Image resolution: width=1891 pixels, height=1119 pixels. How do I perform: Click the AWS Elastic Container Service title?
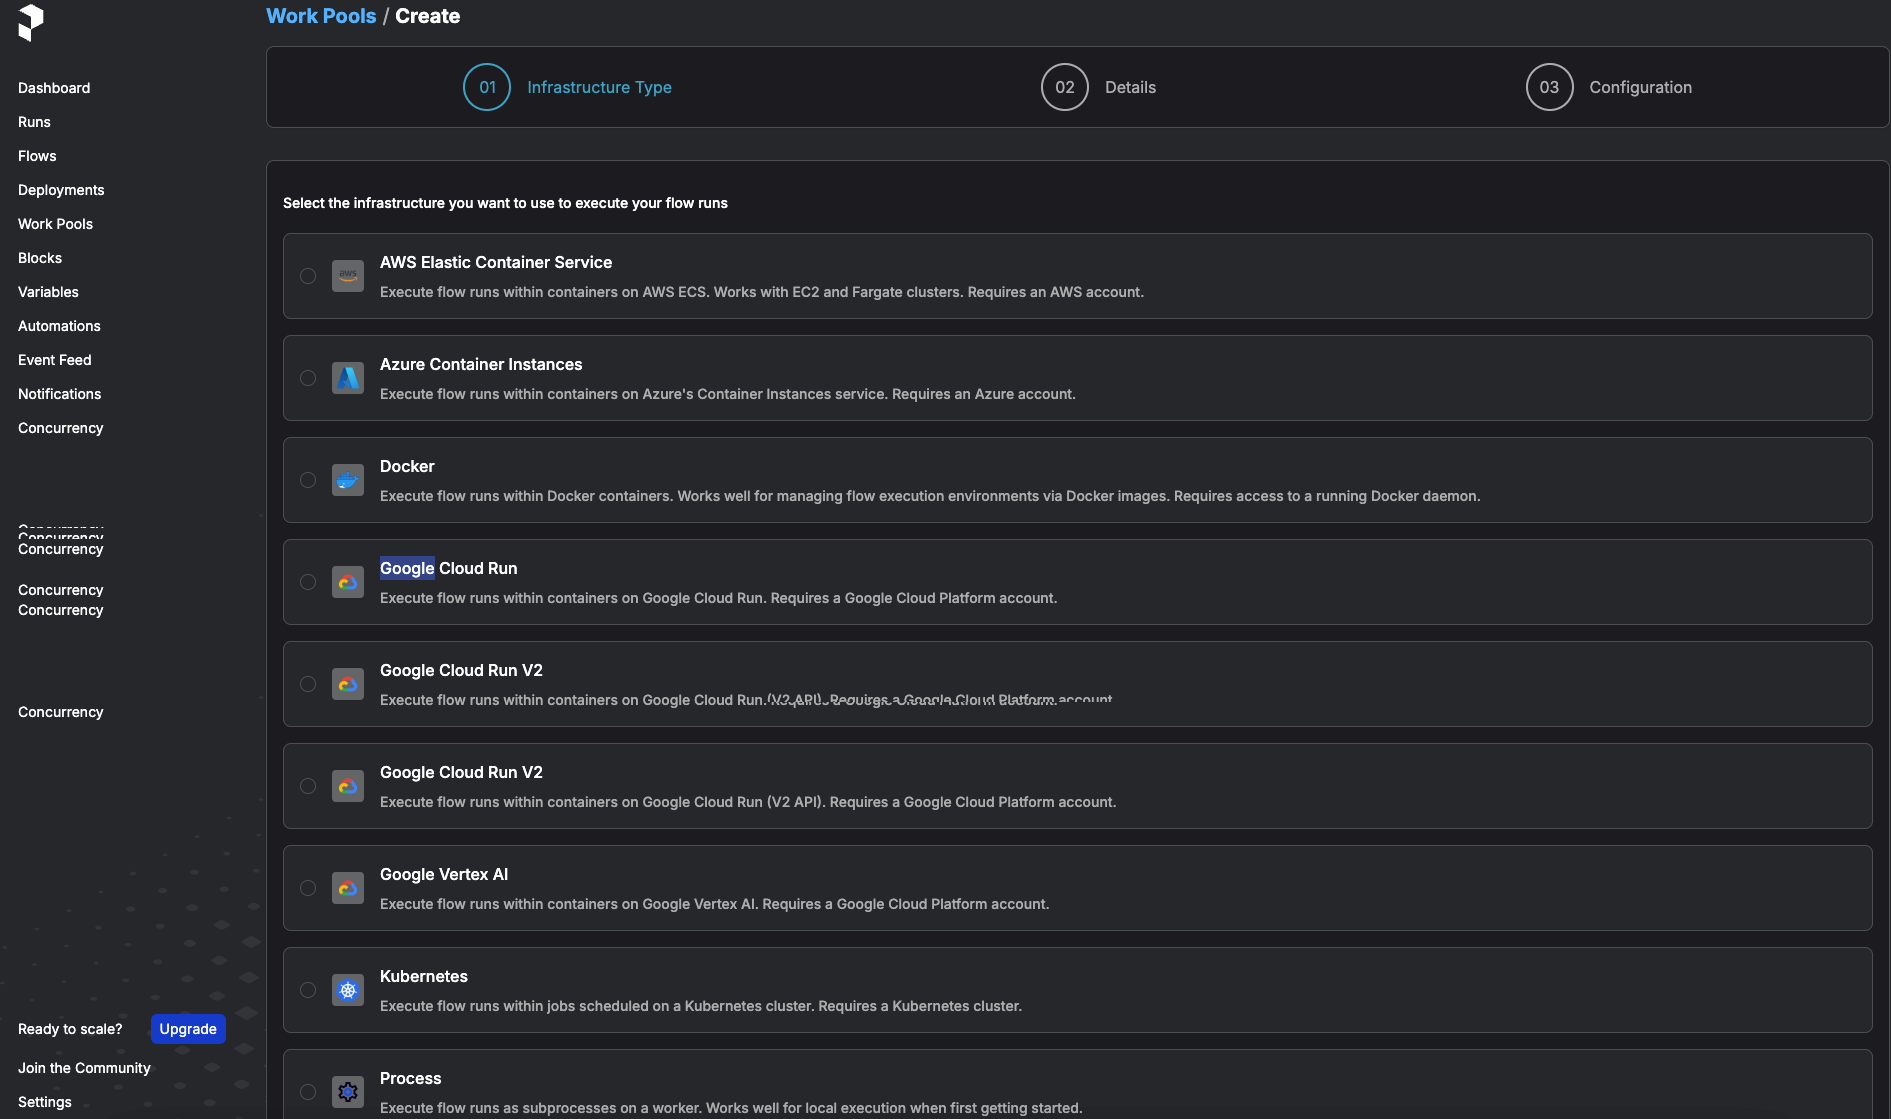pos(496,262)
